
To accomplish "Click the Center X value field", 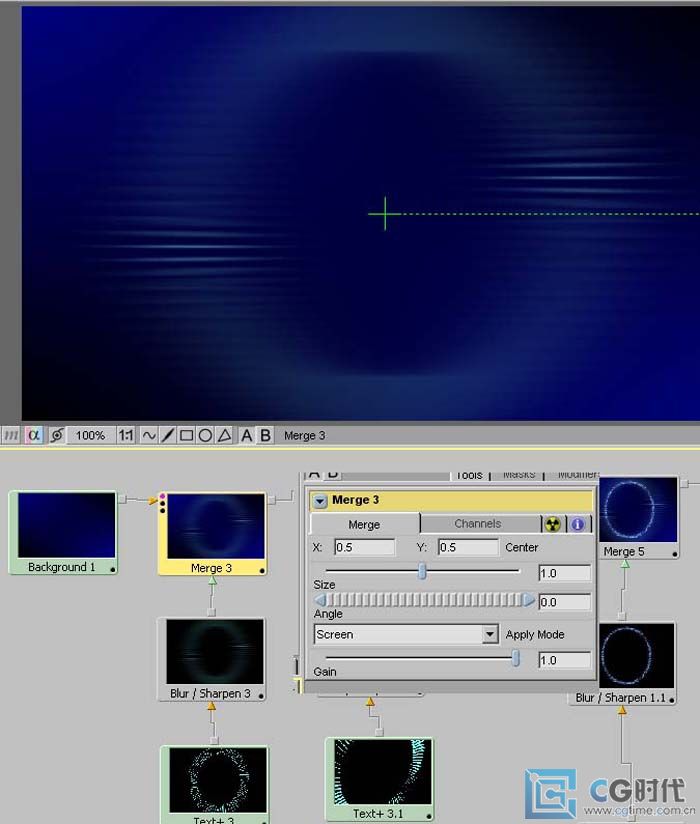I will [364, 547].
